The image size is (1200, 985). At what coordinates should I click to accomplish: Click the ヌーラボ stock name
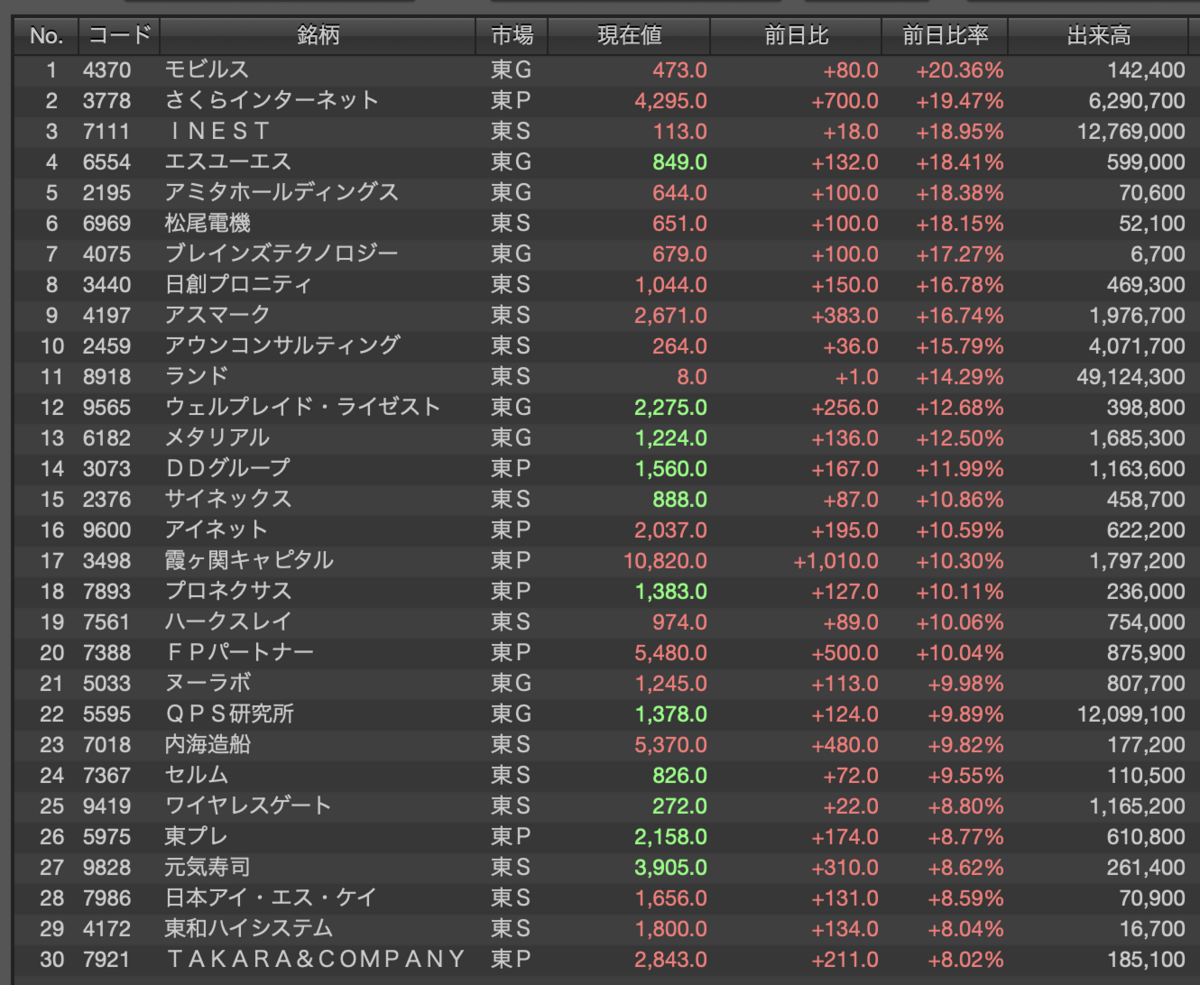(207, 683)
